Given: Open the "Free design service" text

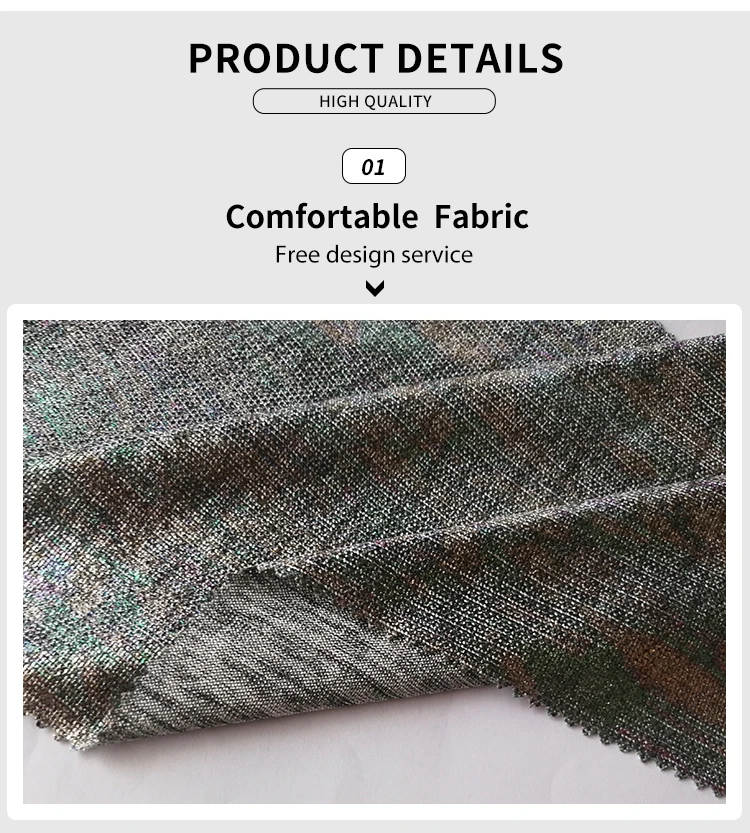Looking at the screenshot, I should [374, 255].
